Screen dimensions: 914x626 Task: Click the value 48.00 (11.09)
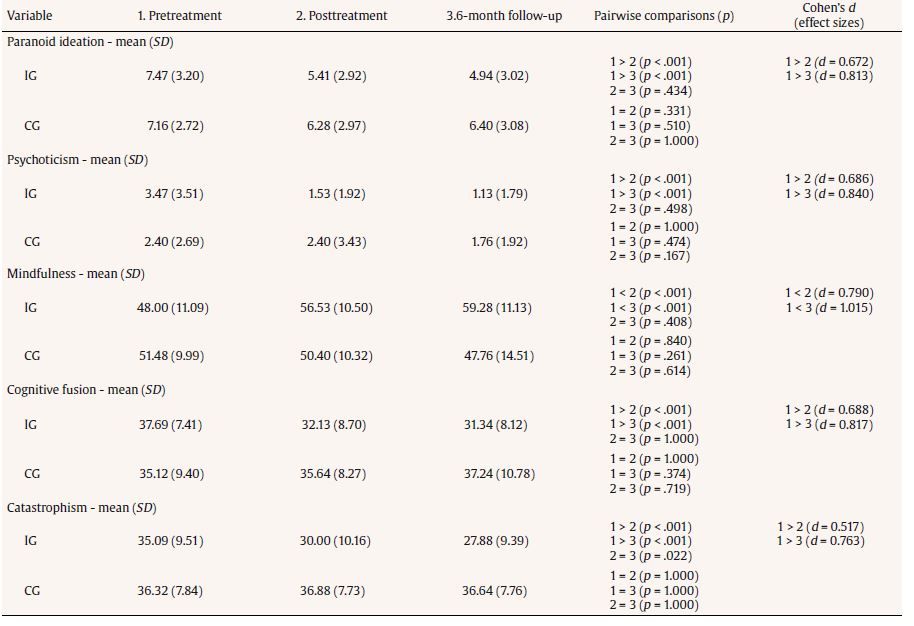173,308
